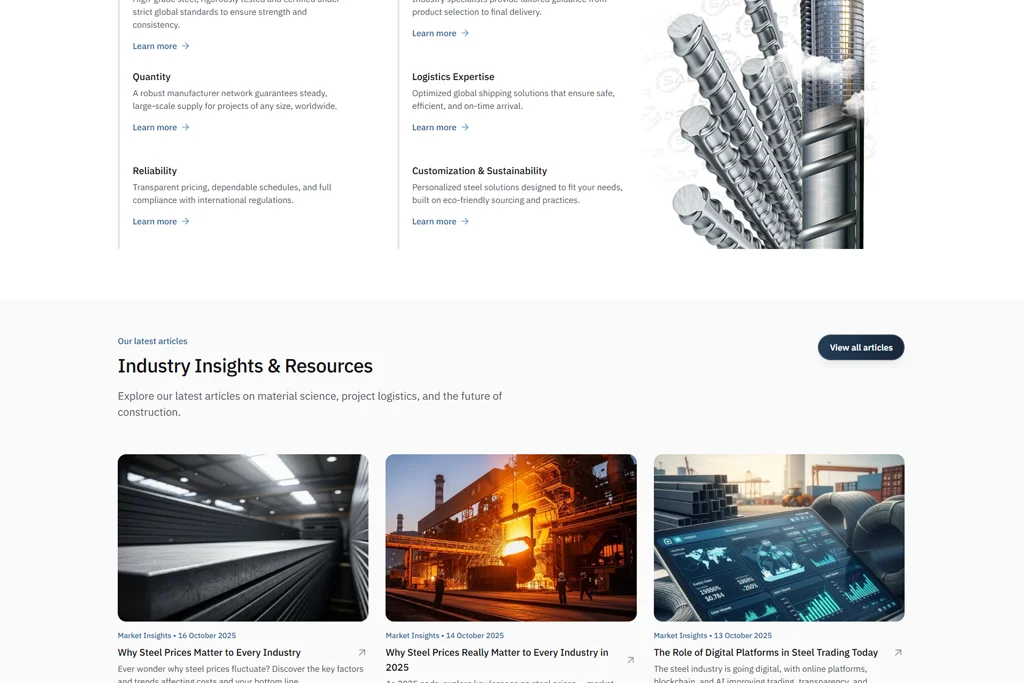Click the diagonal arrow beside the 2025 steel prices article

click(630, 660)
